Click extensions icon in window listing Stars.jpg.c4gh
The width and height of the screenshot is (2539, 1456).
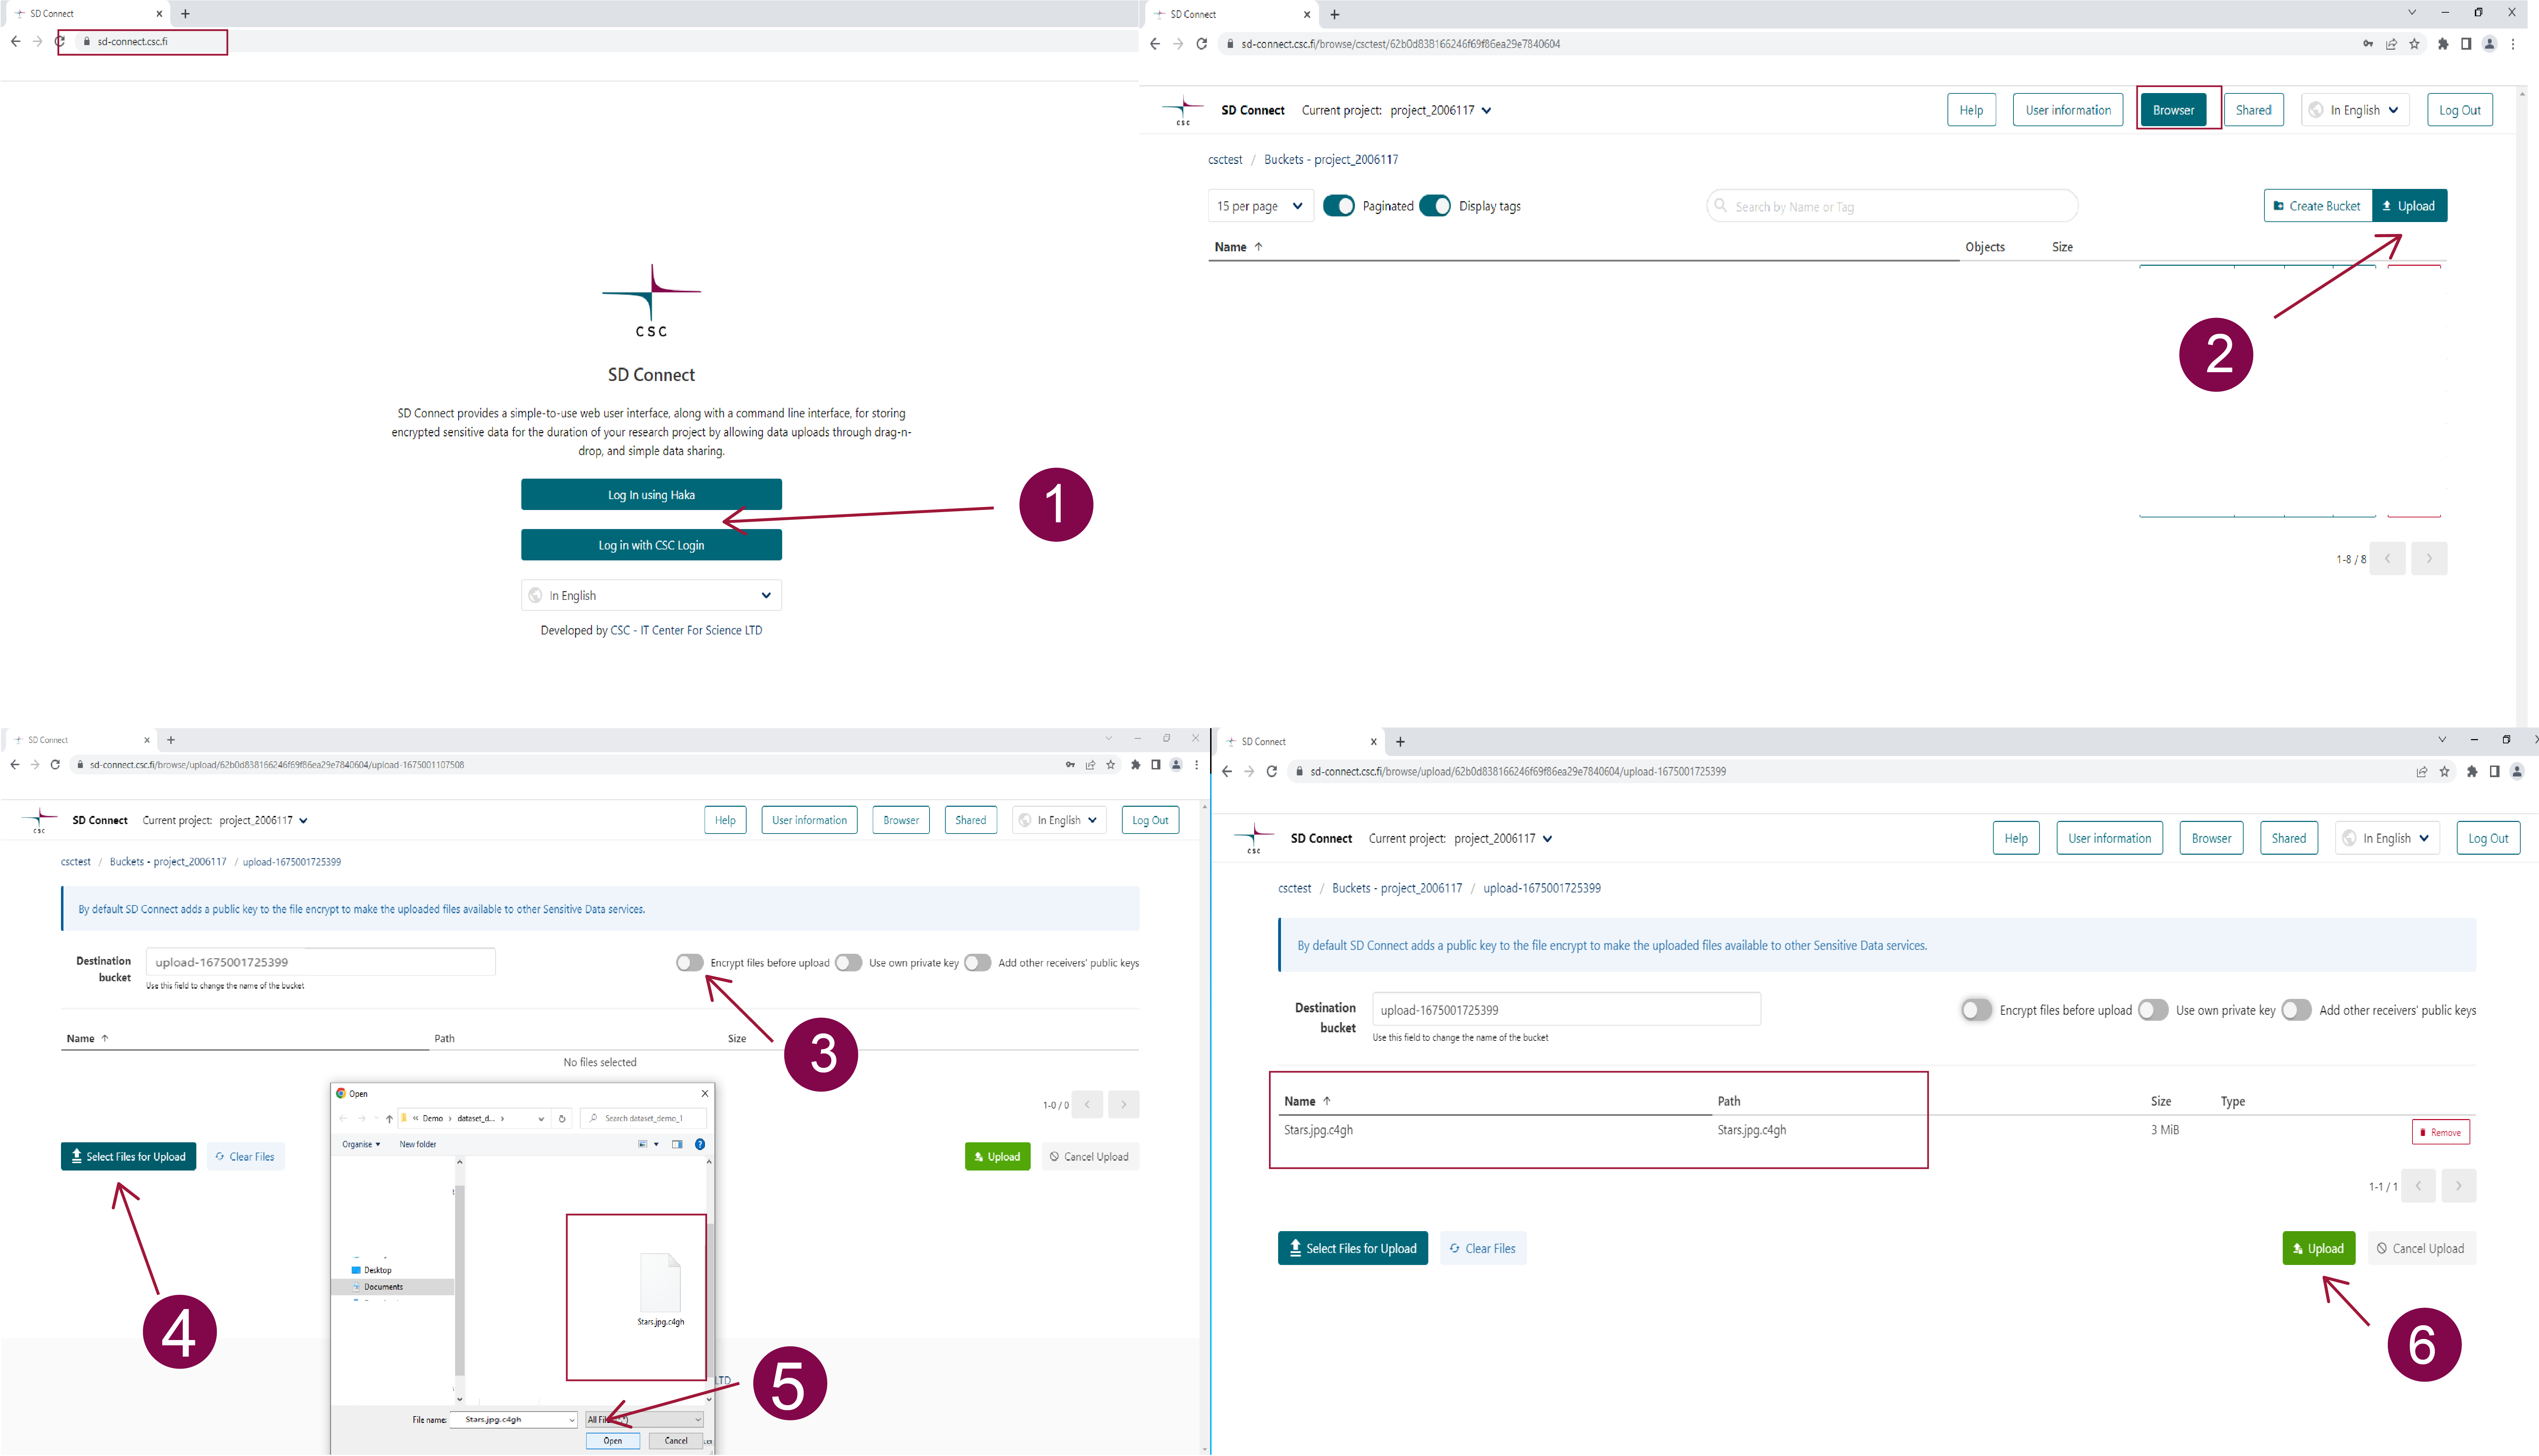tap(2472, 772)
